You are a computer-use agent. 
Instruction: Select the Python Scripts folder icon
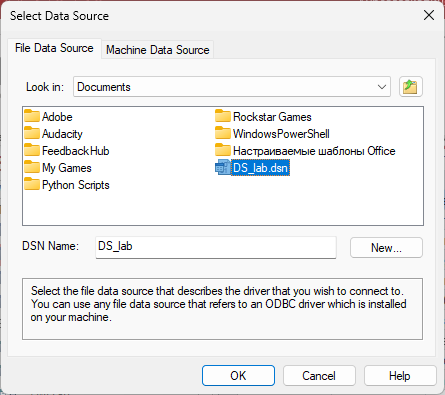(32, 184)
